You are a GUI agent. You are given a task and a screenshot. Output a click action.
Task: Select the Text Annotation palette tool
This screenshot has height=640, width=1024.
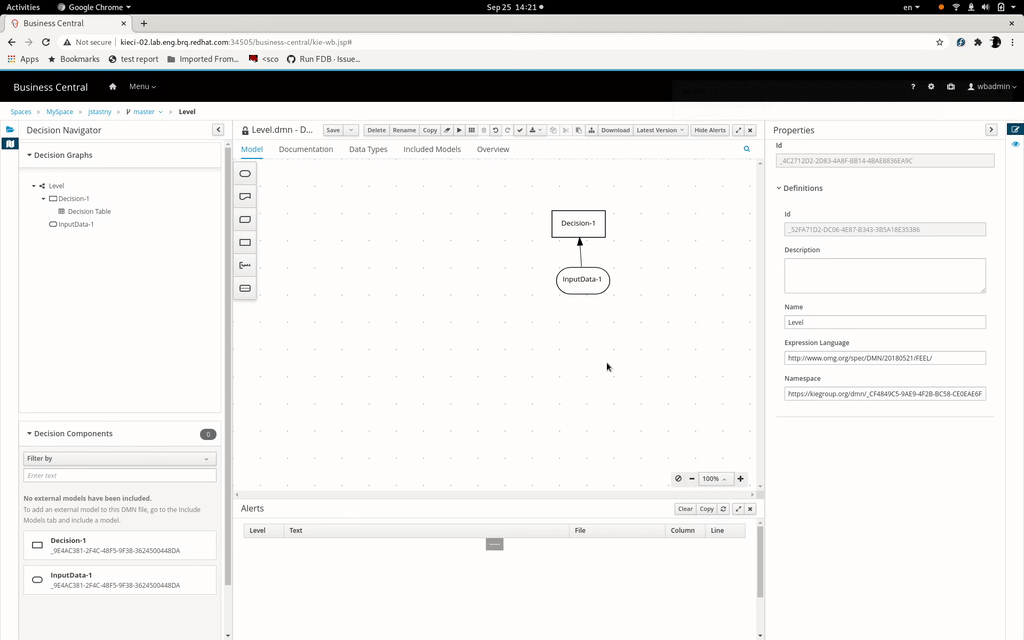click(x=245, y=266)
